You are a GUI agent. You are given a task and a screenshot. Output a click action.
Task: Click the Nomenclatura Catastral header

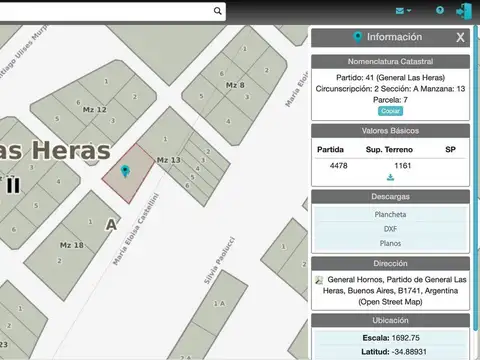point(390,62)
